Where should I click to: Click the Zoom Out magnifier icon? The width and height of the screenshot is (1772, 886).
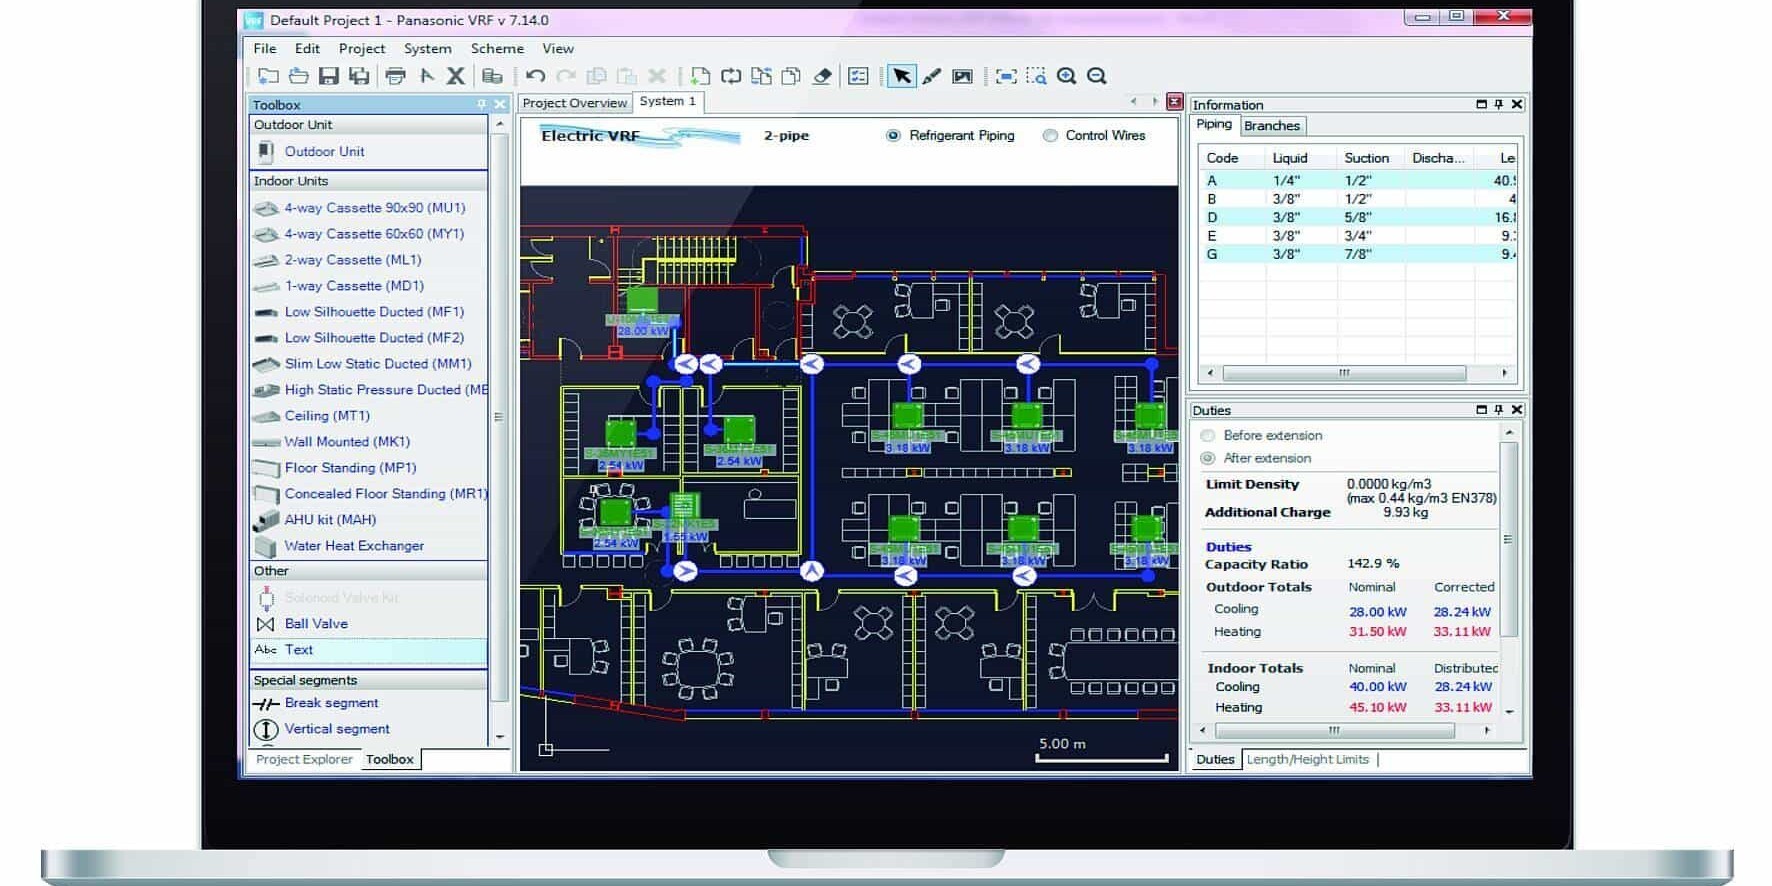(1097, 76)
